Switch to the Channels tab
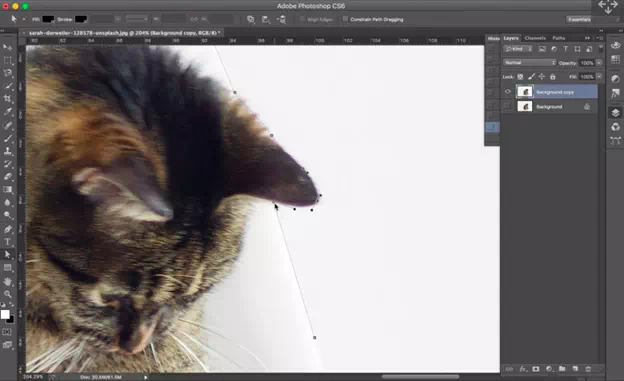Viewport: 624px width, 381px height. pos(535,38)
